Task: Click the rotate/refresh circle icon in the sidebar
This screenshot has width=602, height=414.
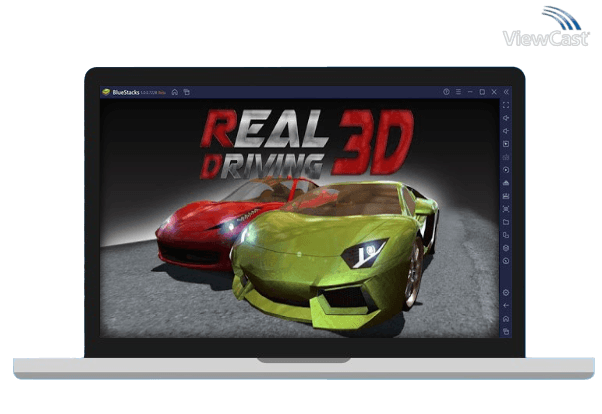Action: (506, 261)
